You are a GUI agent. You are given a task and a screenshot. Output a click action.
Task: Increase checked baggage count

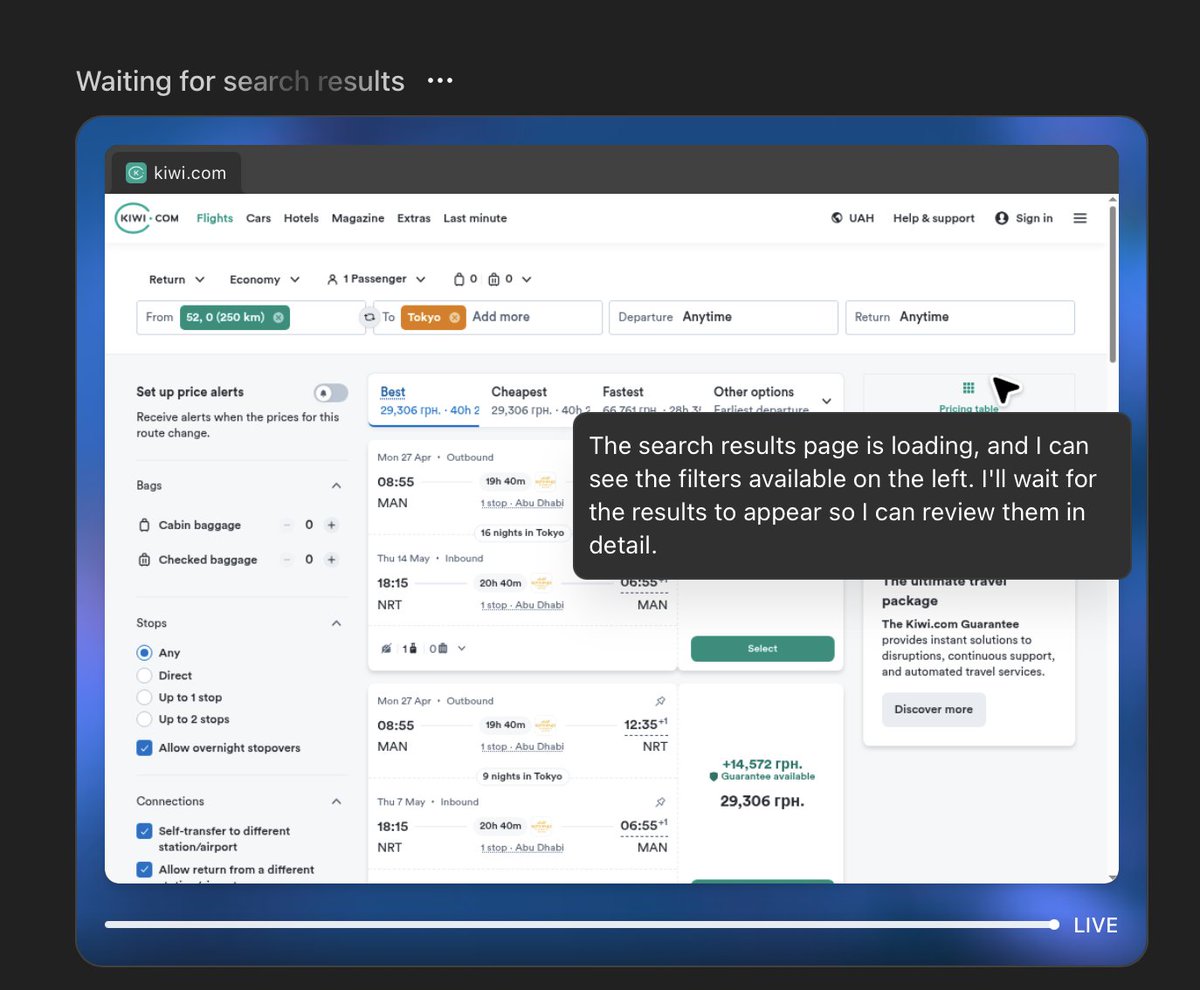tap(332, 560)
